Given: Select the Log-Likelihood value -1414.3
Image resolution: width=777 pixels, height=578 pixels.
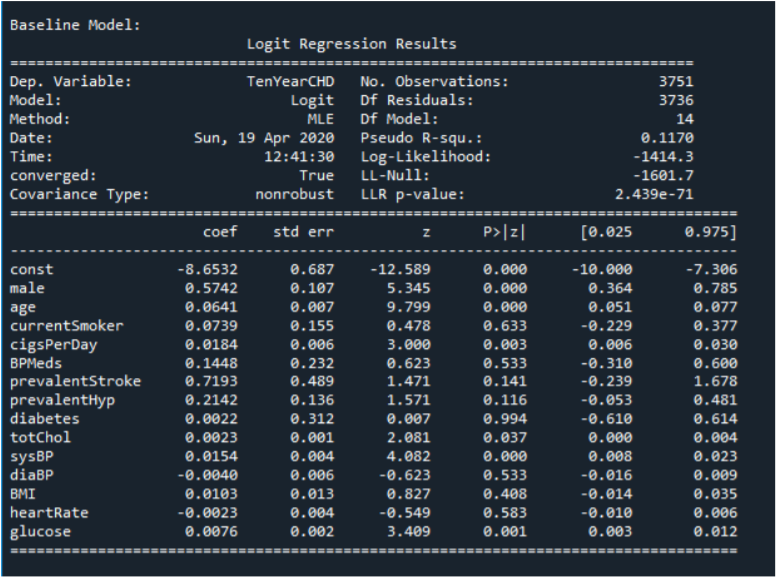Looking at the screenshot, I should pos(663,157).
